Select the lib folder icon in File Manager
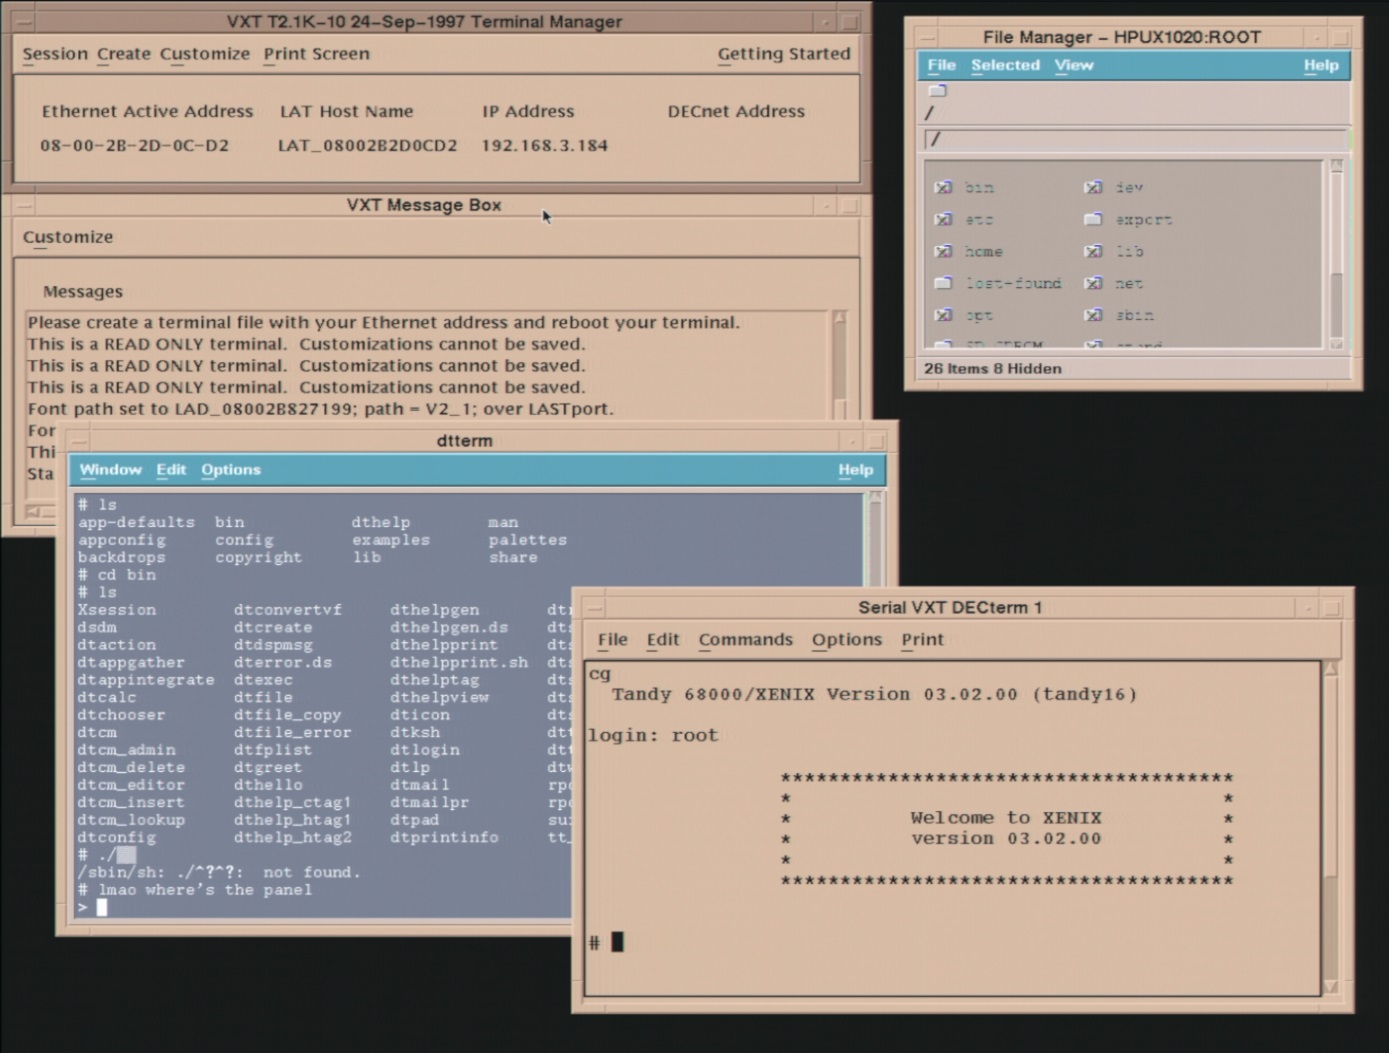This screenshot has height=1053, width=1389. tap(1093, 251)
